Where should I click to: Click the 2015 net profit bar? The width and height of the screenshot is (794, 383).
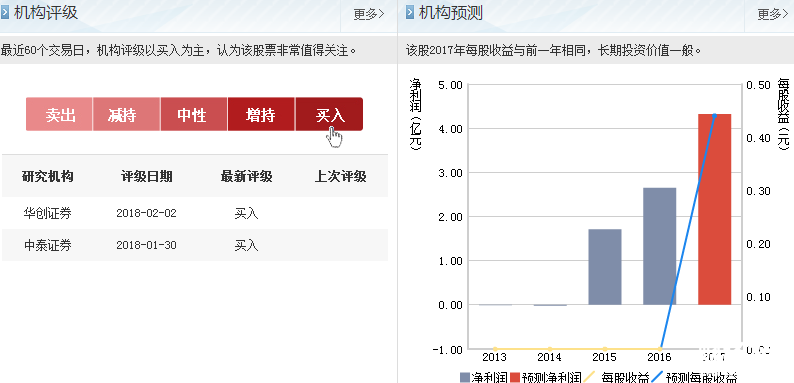(x=605, y=267)
